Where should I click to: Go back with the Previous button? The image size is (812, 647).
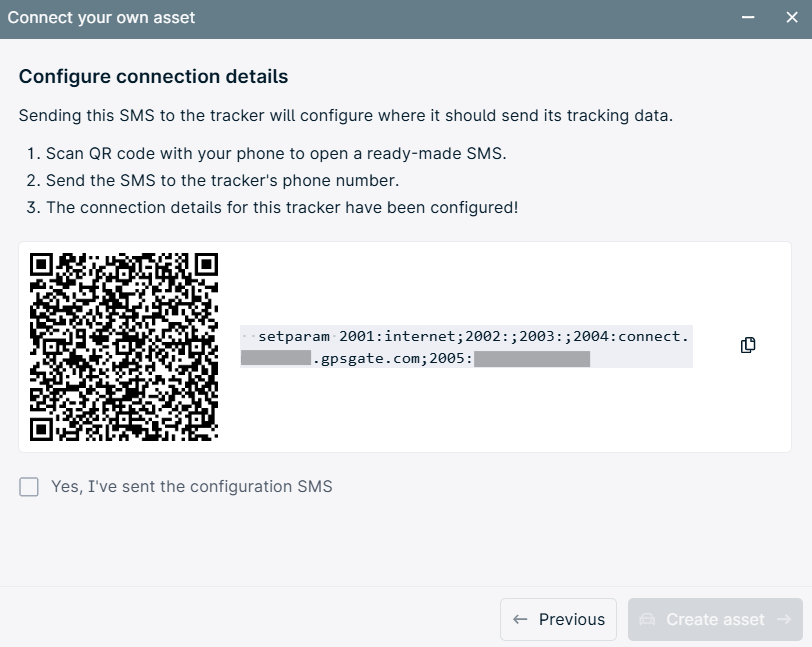[x=558, y=620]
